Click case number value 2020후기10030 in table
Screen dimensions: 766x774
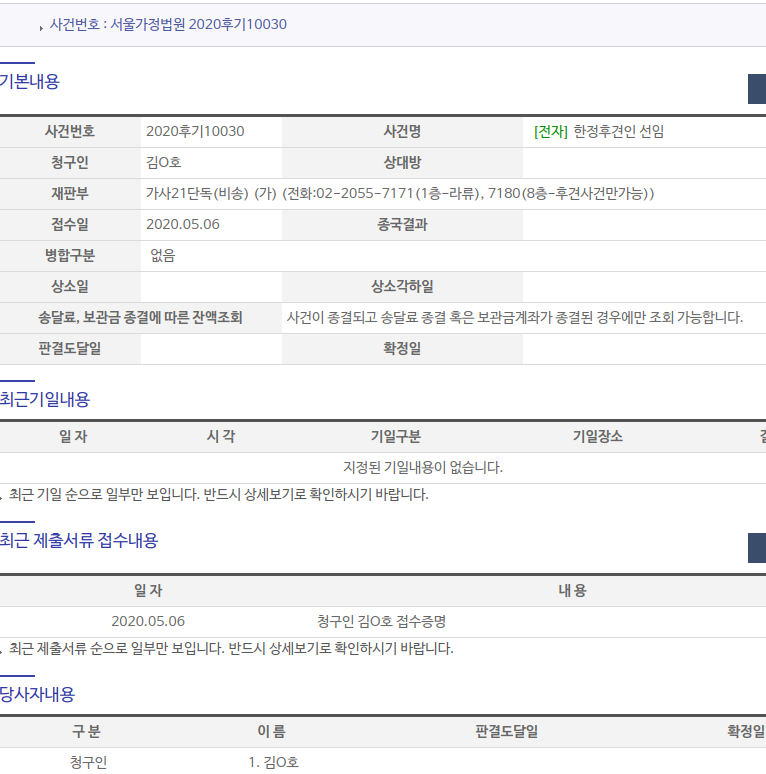[195, 131]
